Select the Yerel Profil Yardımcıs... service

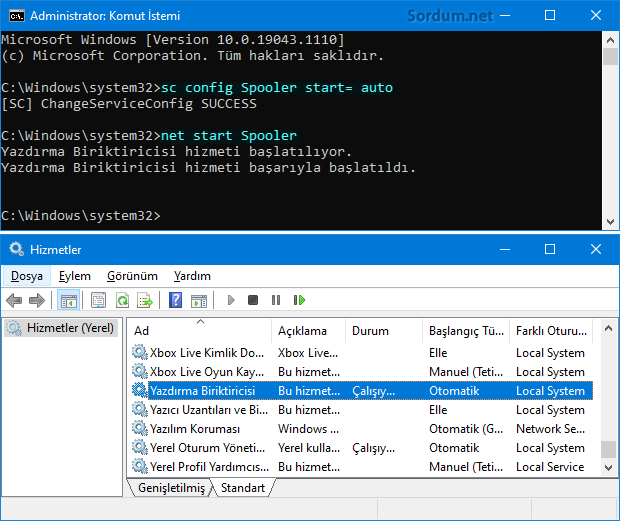tap(362, 467)
